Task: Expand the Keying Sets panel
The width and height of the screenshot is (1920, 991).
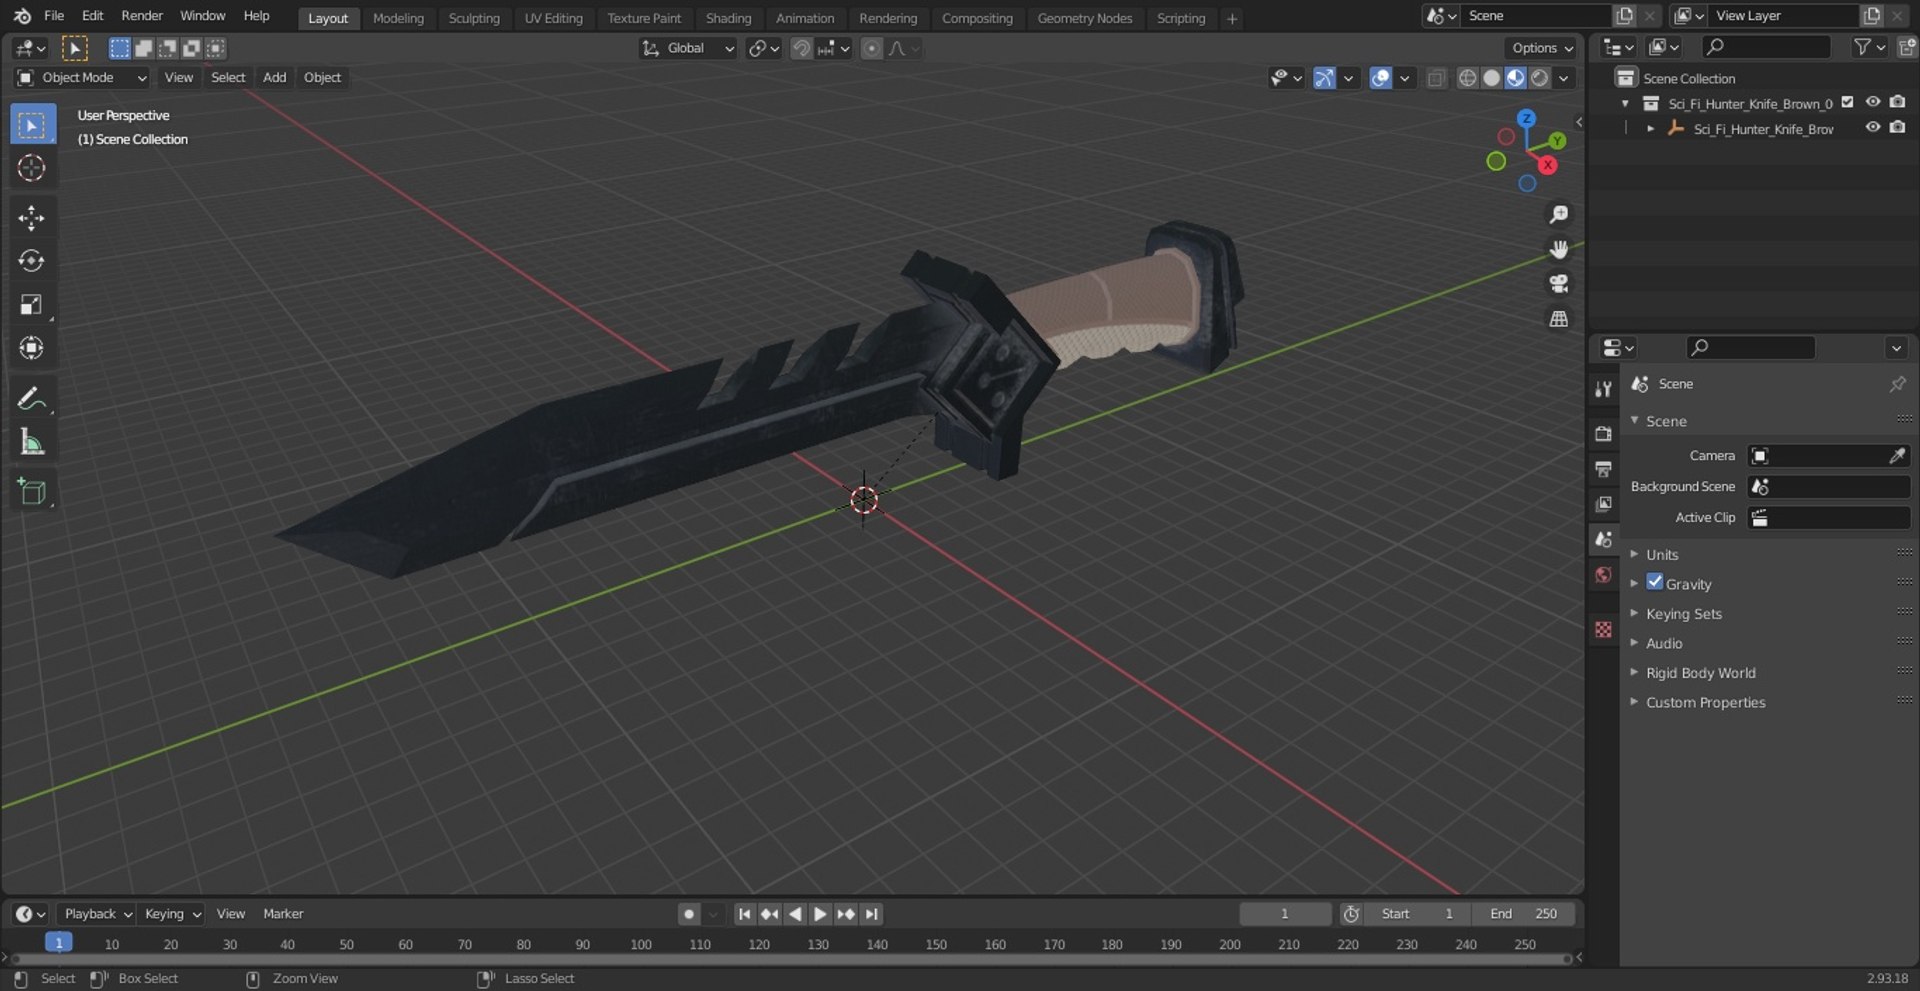Action: (x=1684, y=613)
